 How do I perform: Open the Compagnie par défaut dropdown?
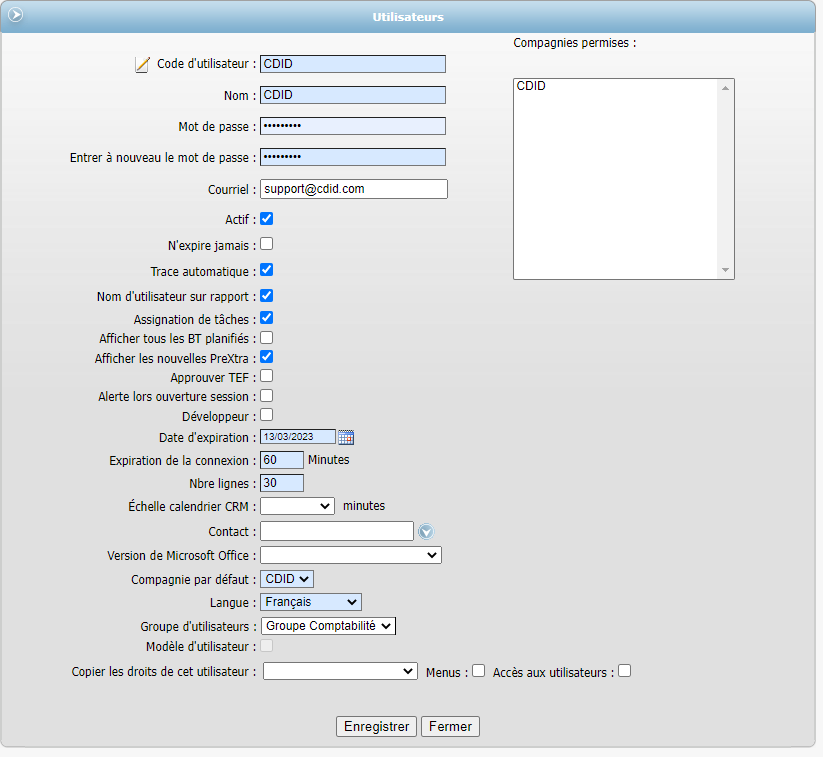tap(287, 579)
